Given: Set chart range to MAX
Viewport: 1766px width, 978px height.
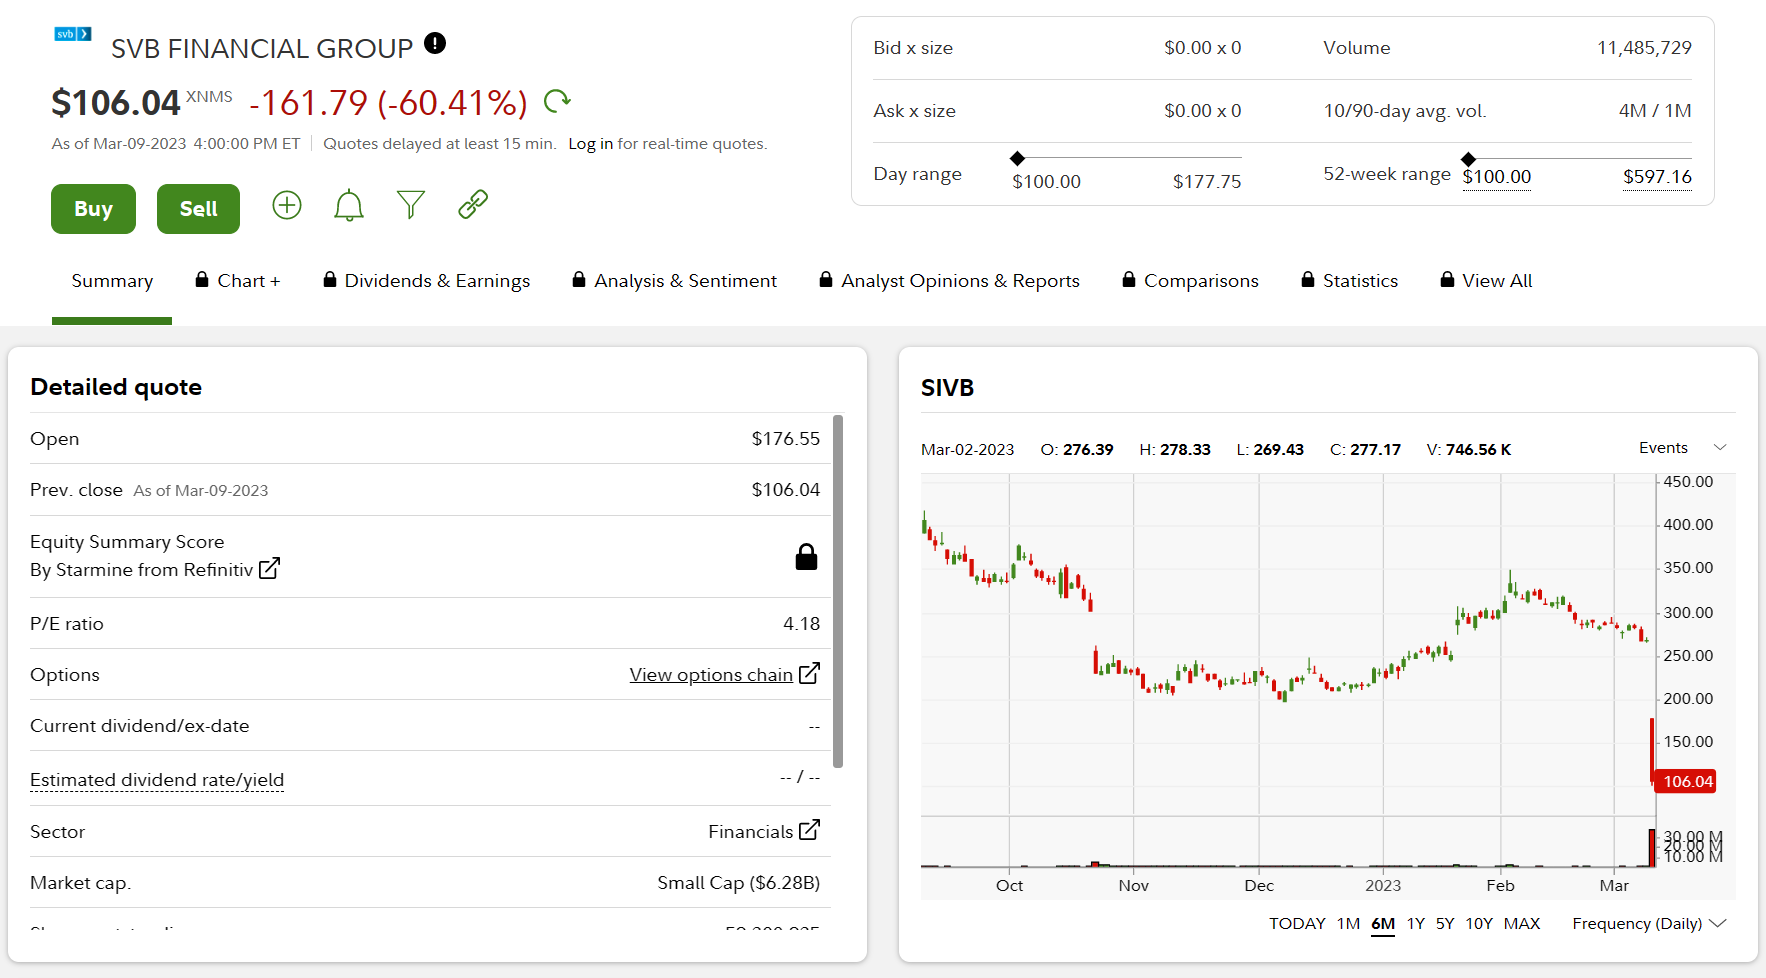Looking at the screenshot, I should point(1522,923).
